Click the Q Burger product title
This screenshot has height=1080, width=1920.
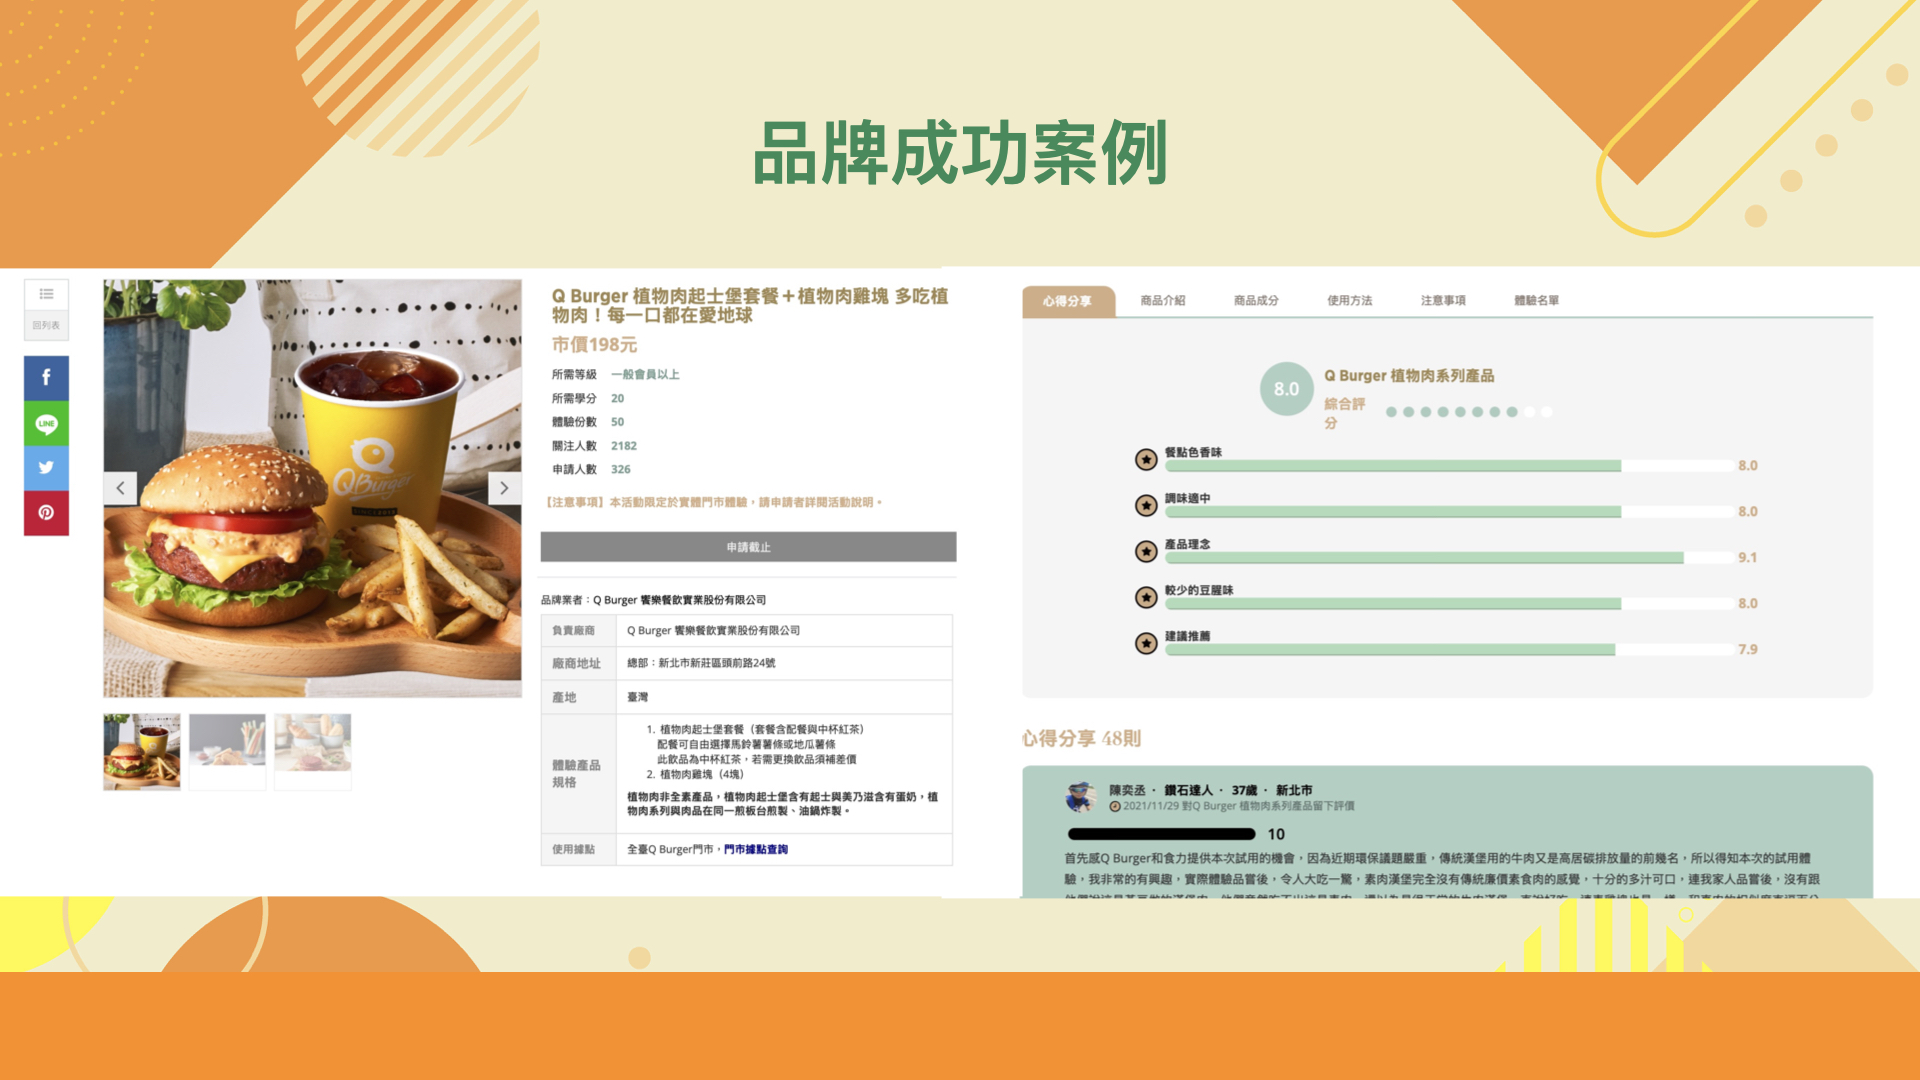click(750, 305)
